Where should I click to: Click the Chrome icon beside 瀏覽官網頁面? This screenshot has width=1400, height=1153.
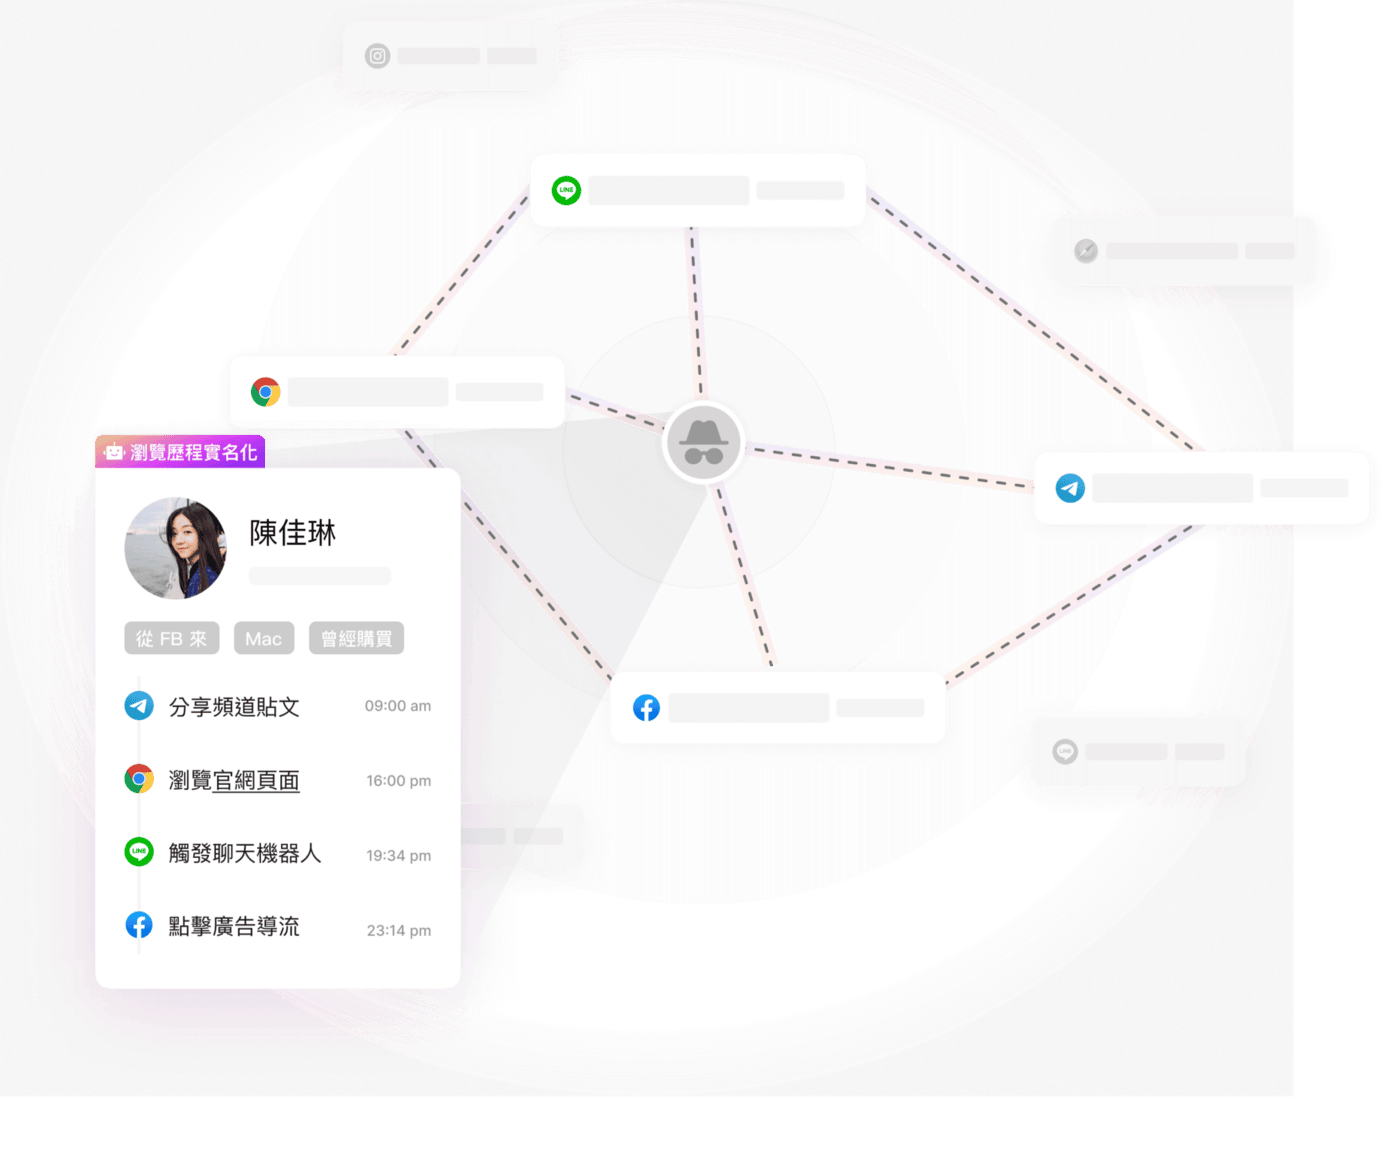point(139,779)
